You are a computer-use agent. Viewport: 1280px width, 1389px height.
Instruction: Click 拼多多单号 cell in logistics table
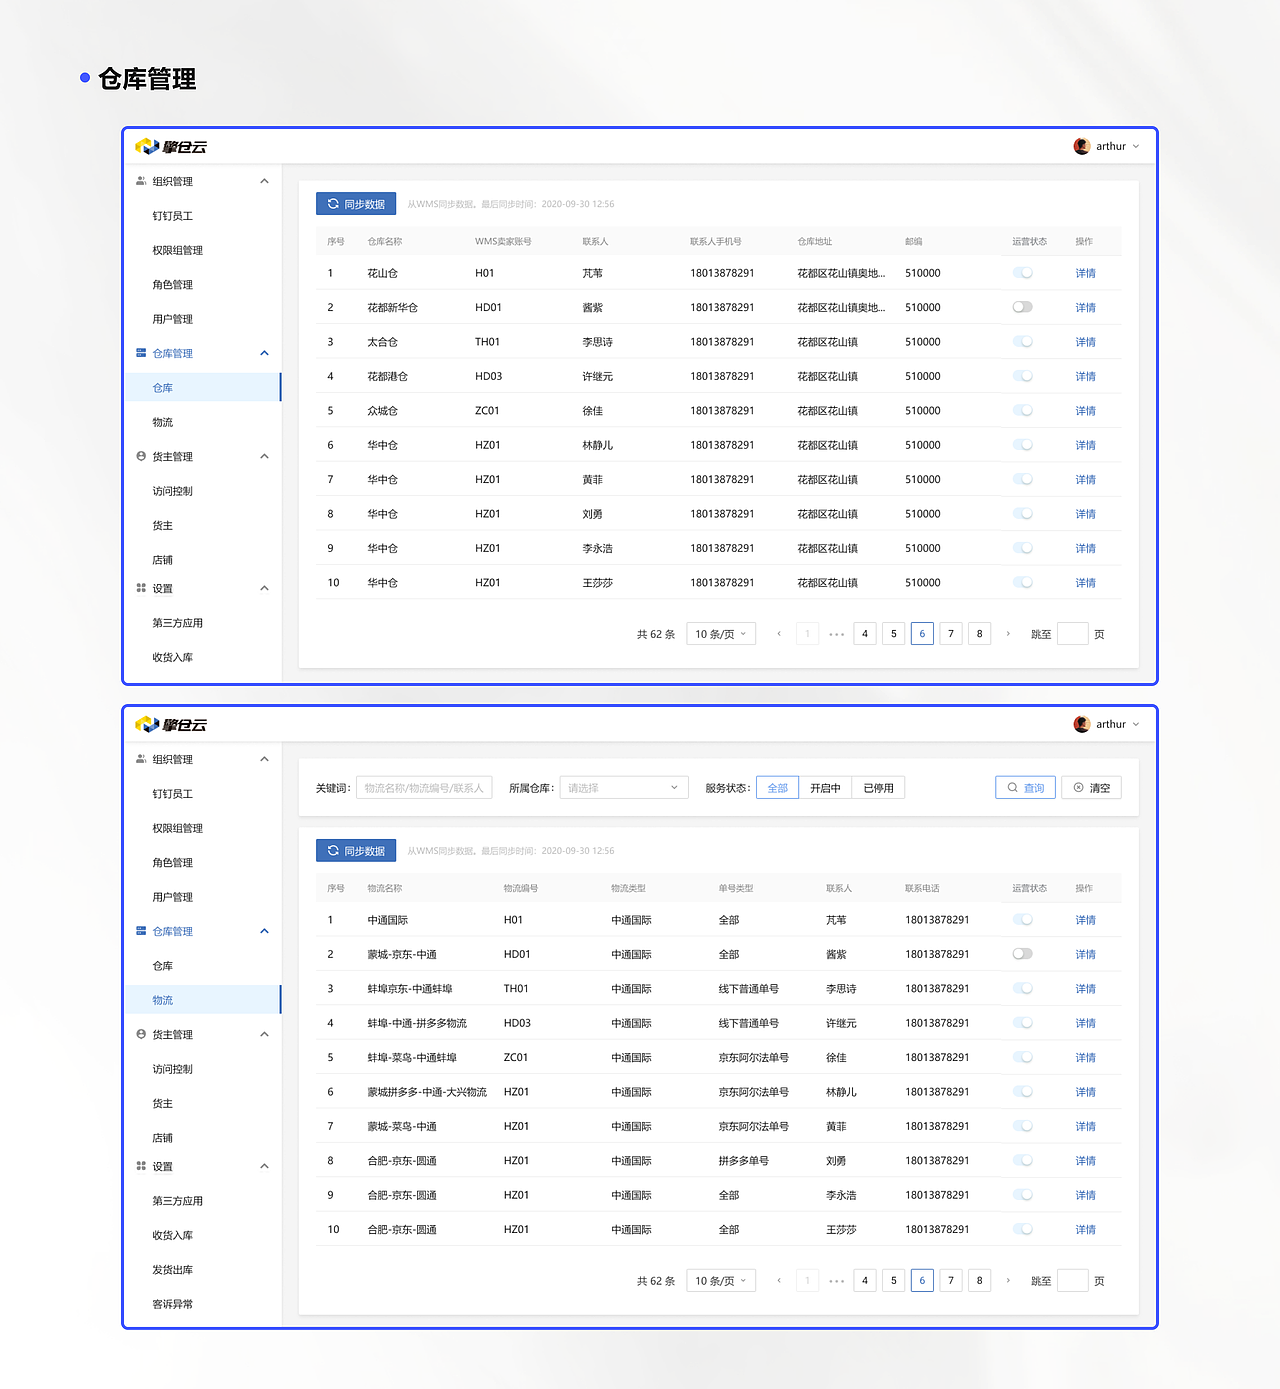point(743,1161)
